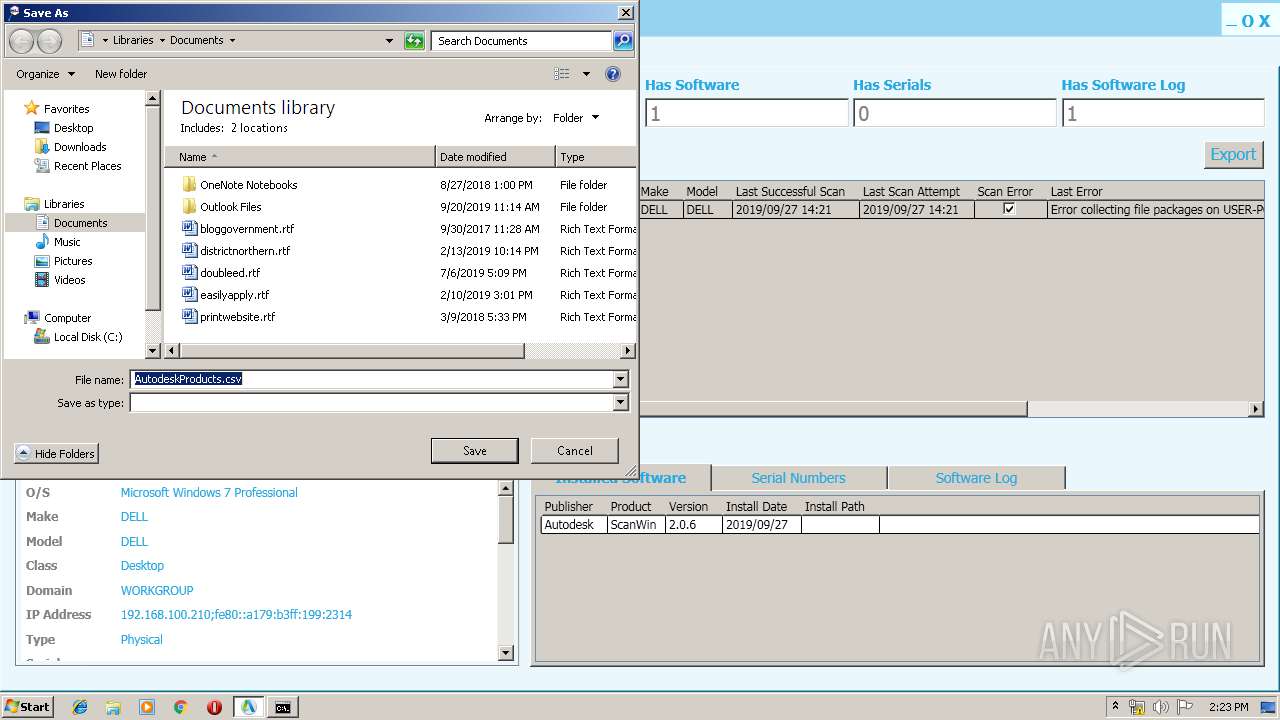This screenshot has width=1280, height=720.
Task: Click scroll right arrow of the scan grid
Action: (x=1256, y=409)
